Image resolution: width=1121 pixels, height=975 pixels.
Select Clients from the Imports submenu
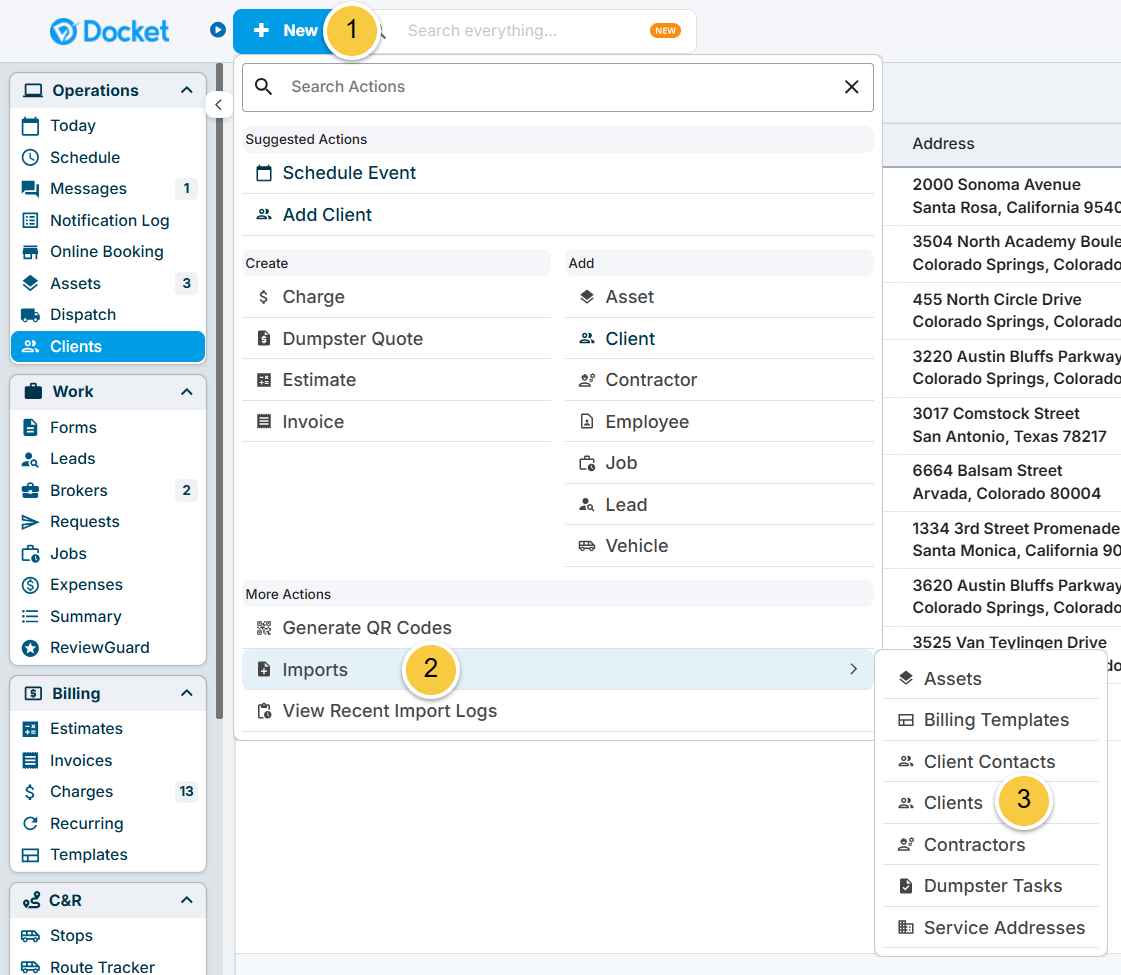pos(954,802)
